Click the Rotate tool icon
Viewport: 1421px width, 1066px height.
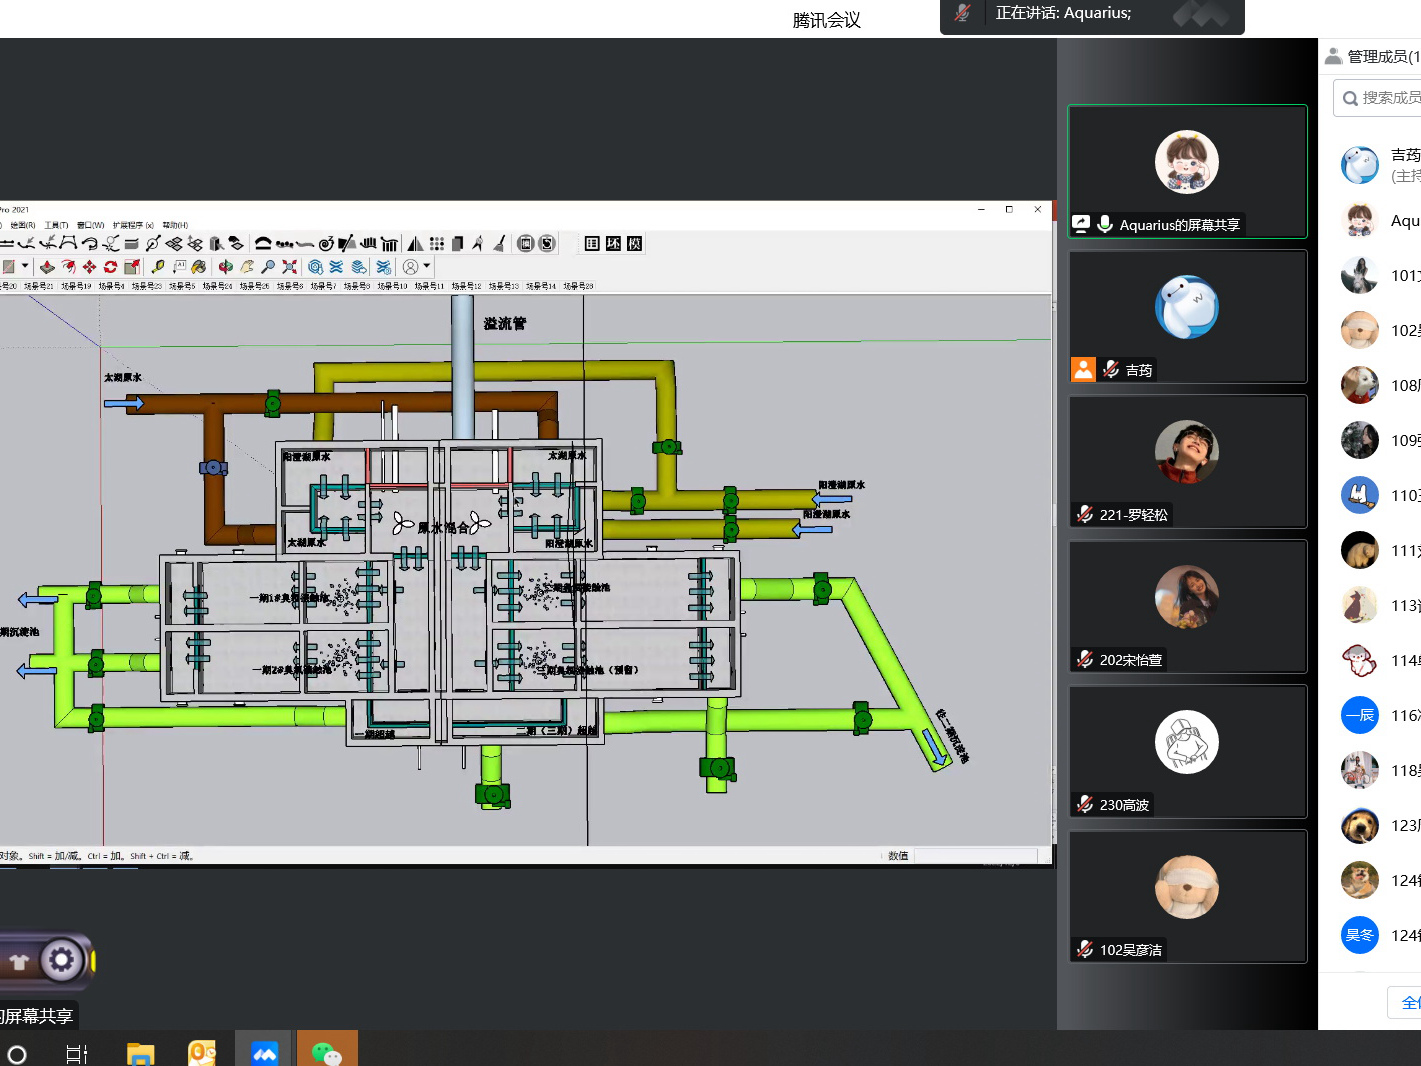[x=110, y=267]
